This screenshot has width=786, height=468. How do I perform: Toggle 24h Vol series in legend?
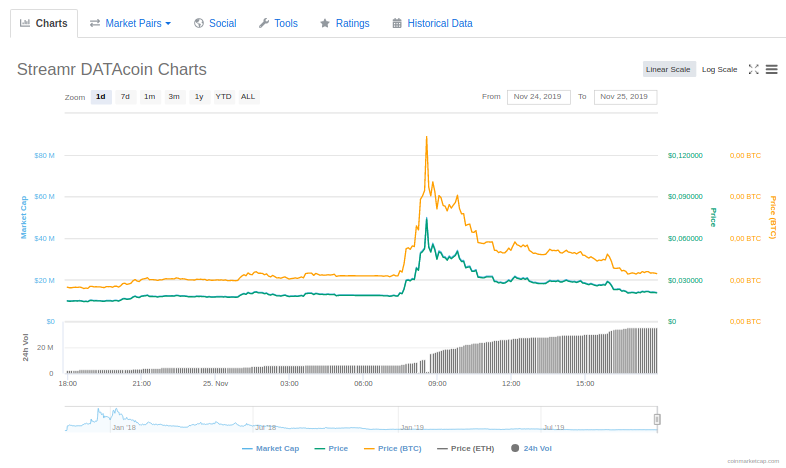(x=531, y=448)
